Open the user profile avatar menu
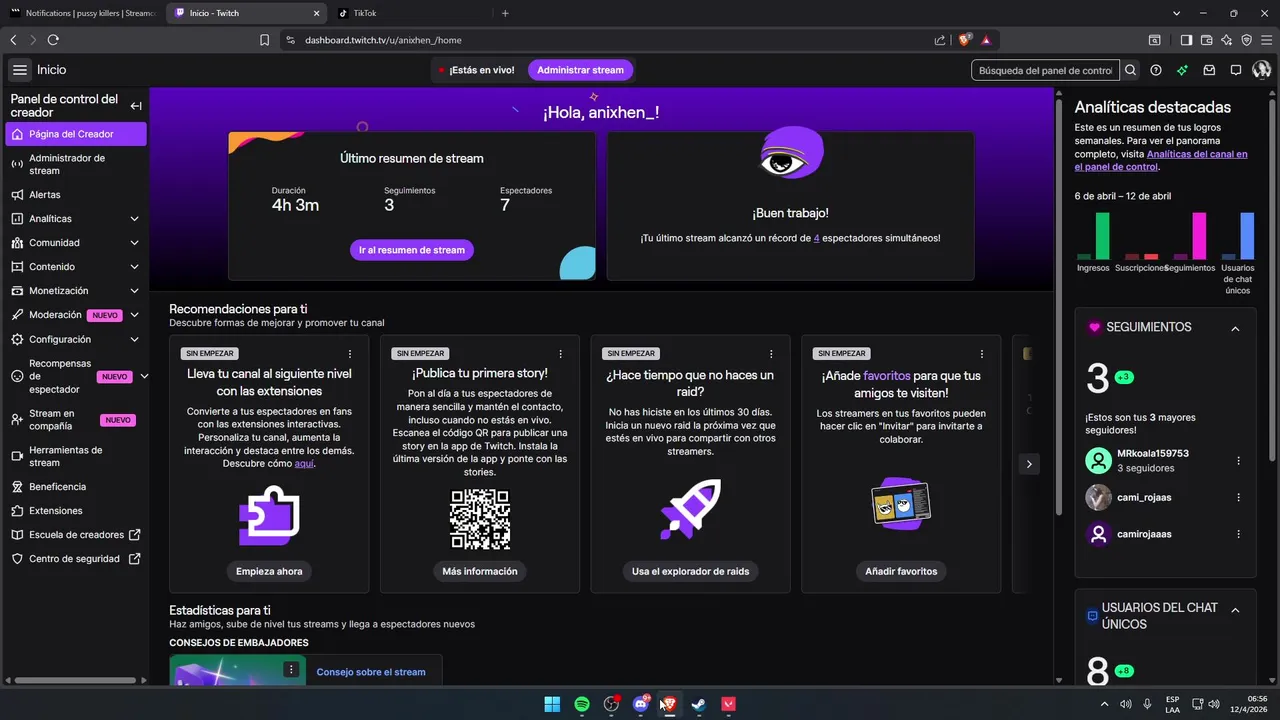This screenshot has height=720, width=1280. coord(1261,70)
